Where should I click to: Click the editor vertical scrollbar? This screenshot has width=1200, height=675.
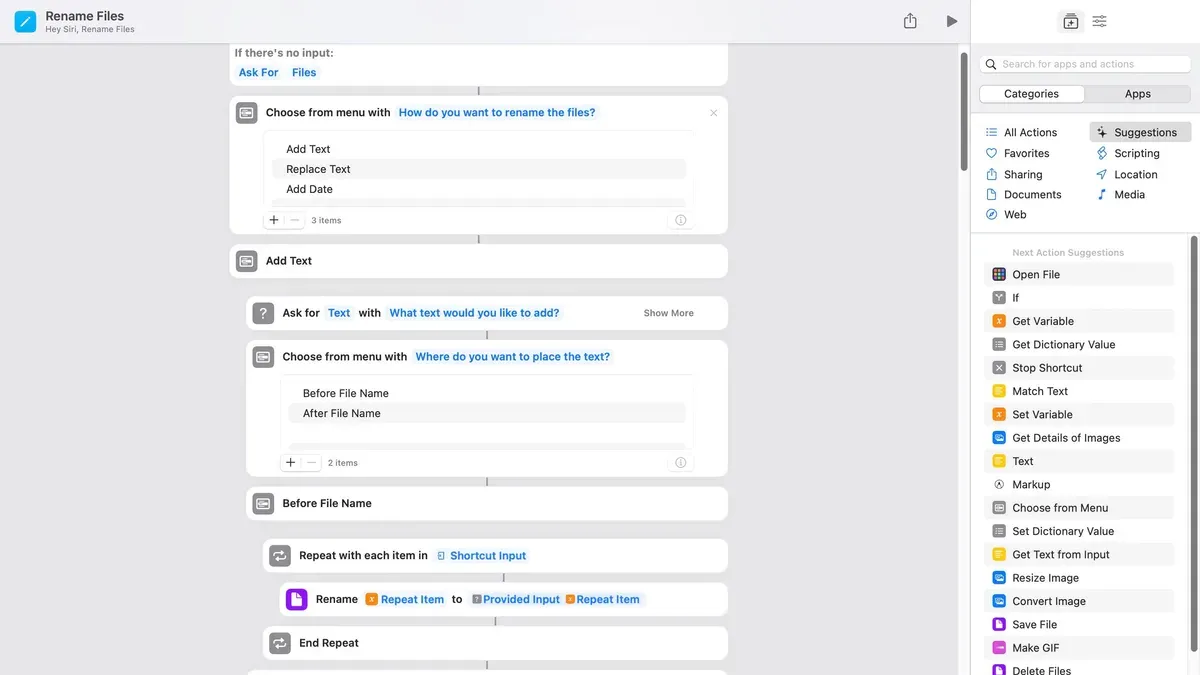click(964, 110)
